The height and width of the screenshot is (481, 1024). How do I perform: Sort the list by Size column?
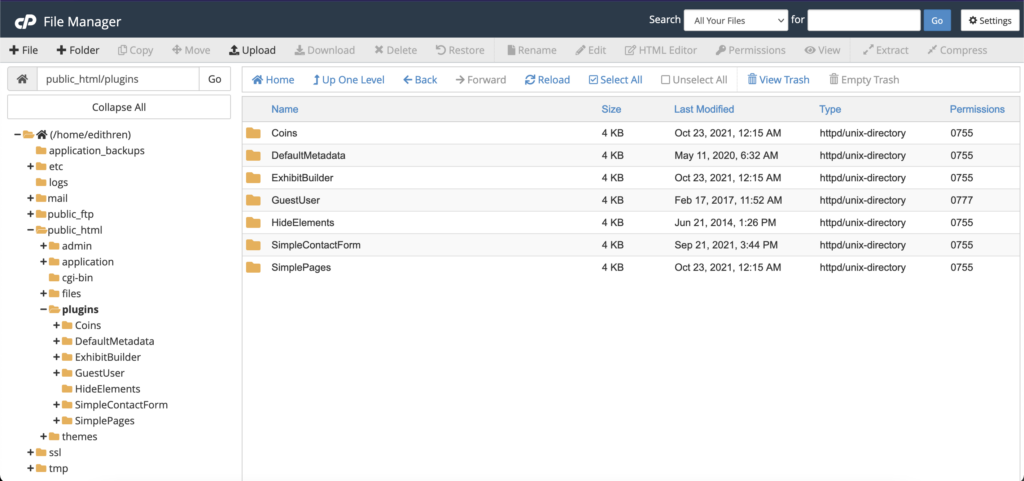pyautogui.click(x=611, y=110)
